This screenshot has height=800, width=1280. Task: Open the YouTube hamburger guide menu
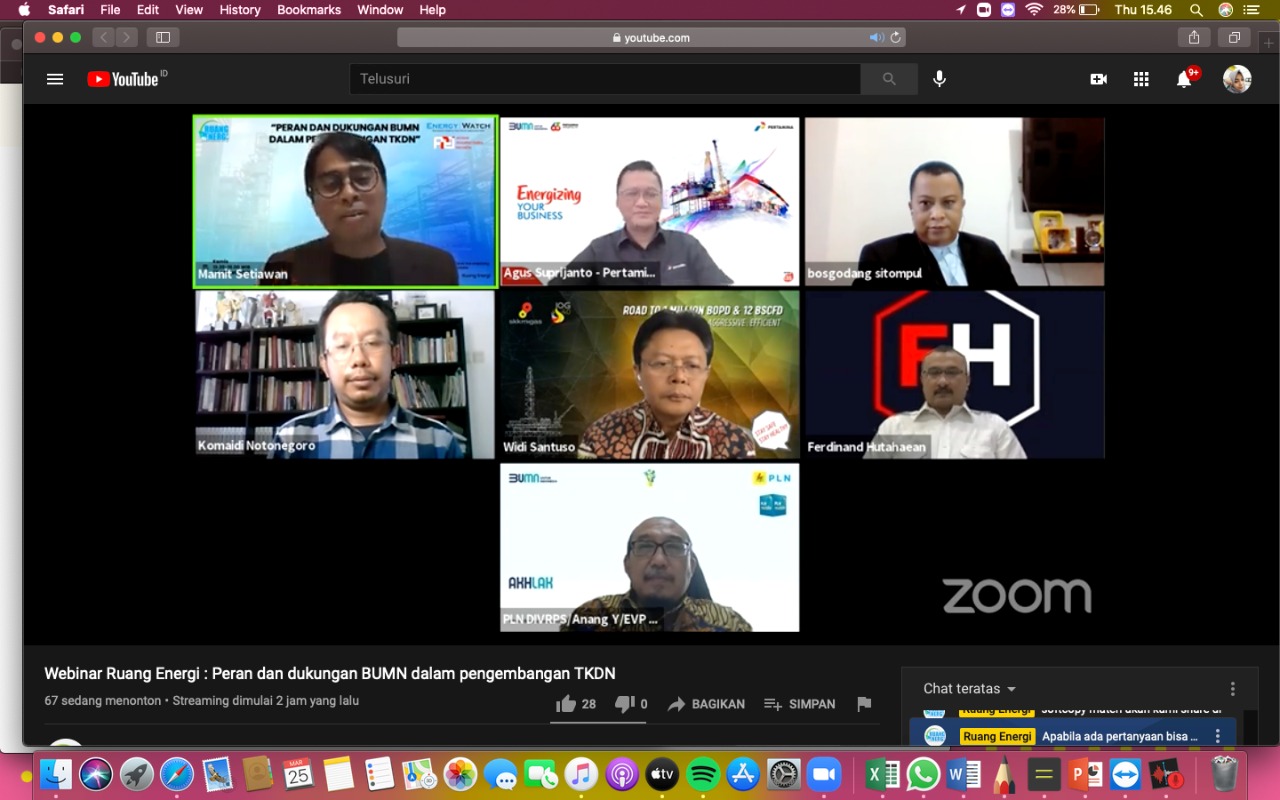point(55,79)
